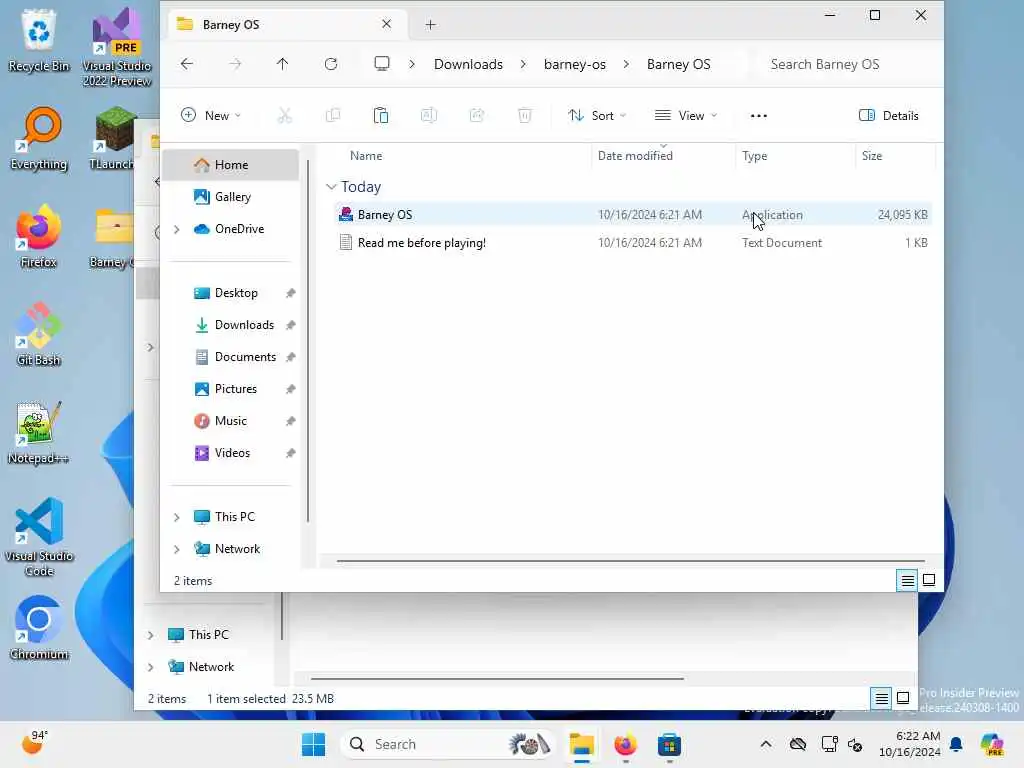Click the chevron after barney-os in address bar

click(626, 64)
